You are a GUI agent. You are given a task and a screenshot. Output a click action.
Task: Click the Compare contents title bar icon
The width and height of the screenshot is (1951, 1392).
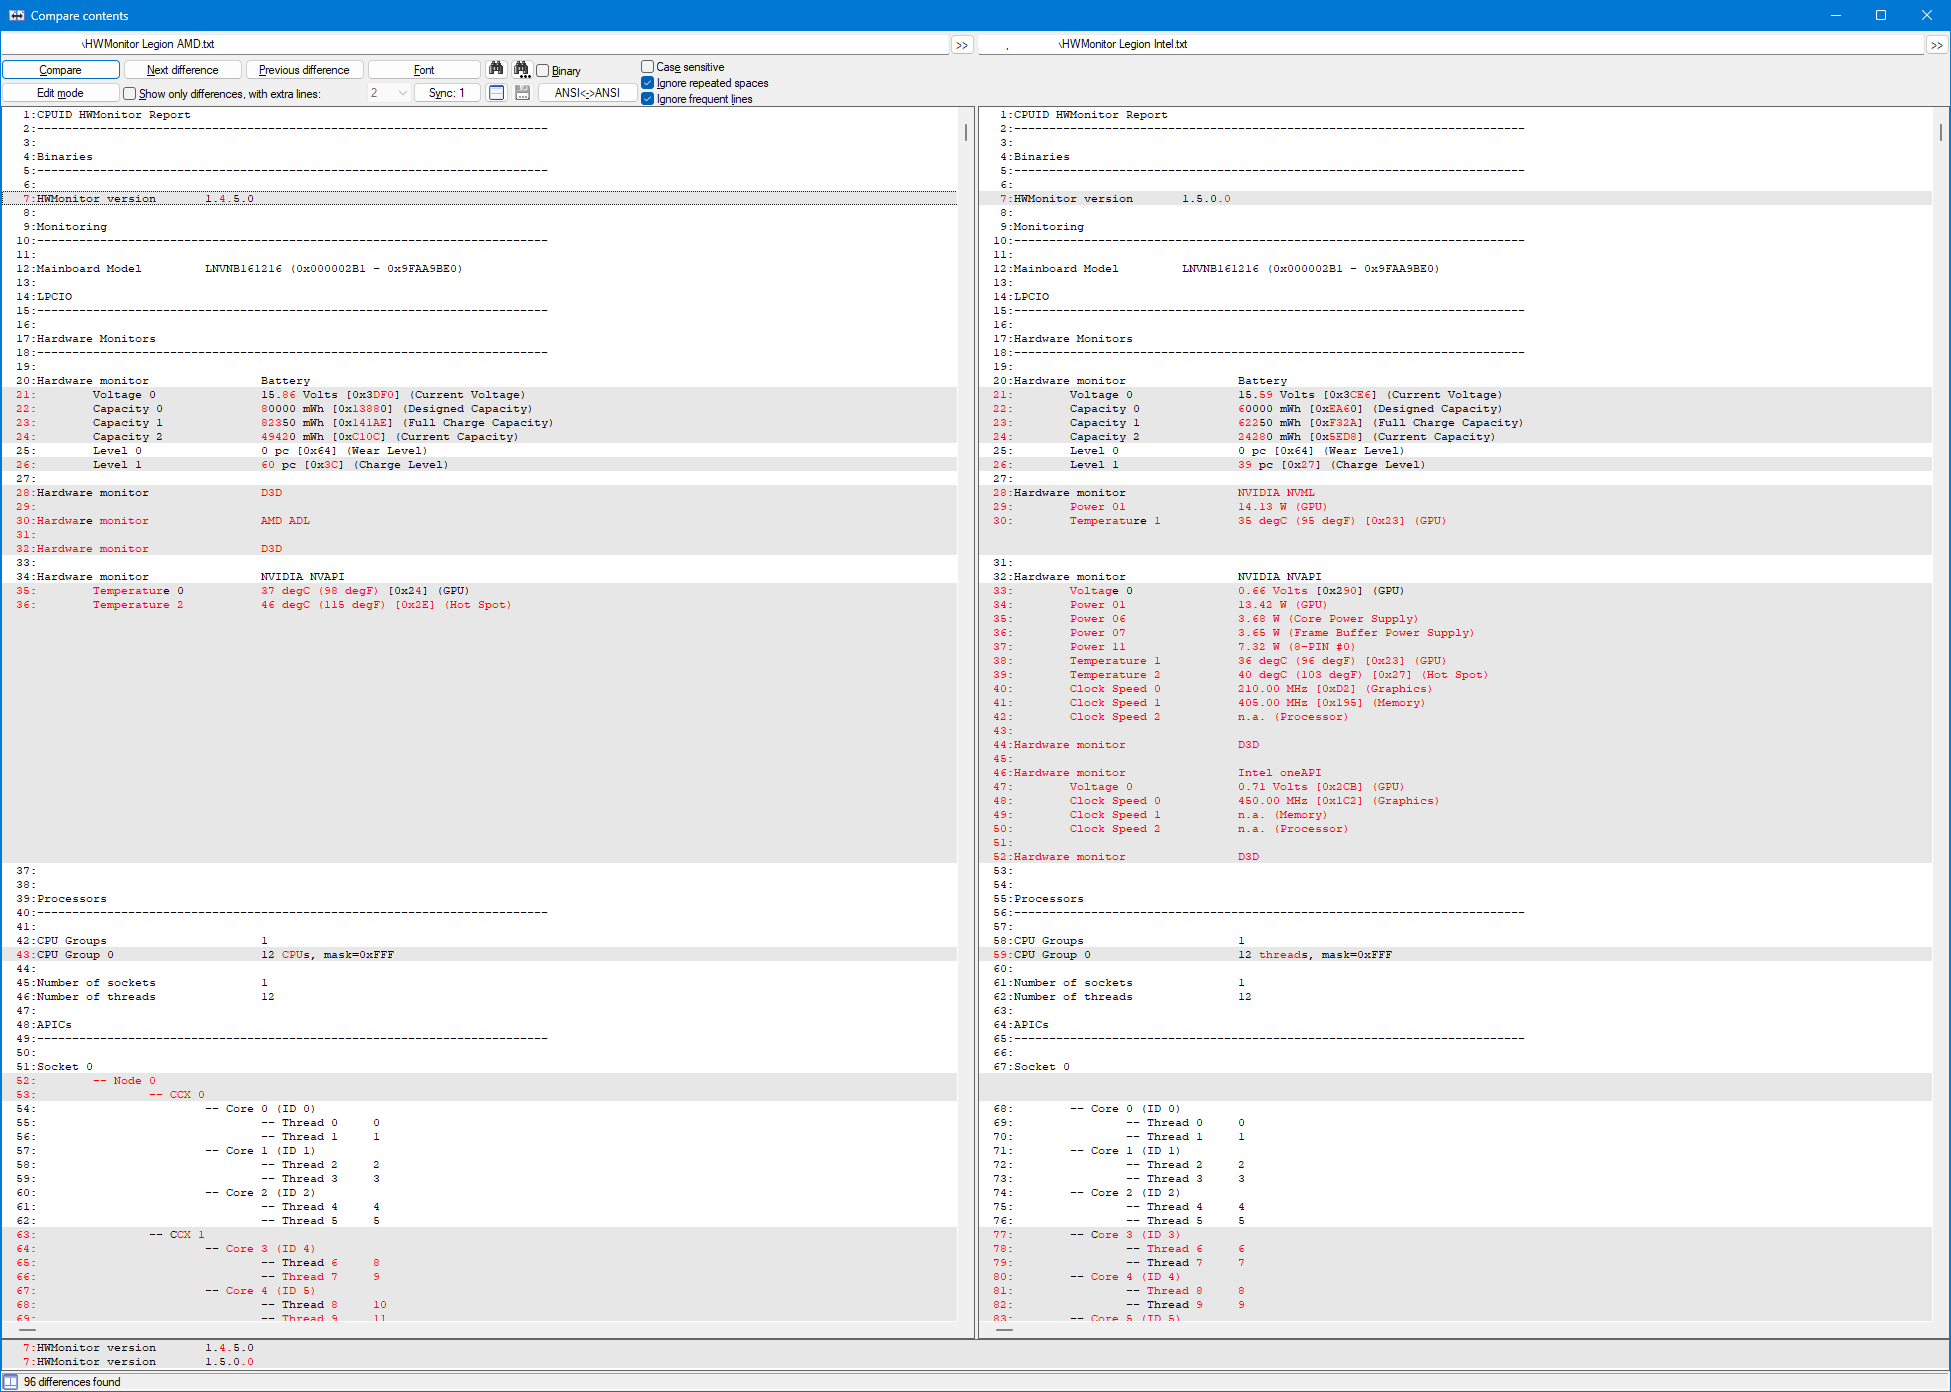(16, 15)
